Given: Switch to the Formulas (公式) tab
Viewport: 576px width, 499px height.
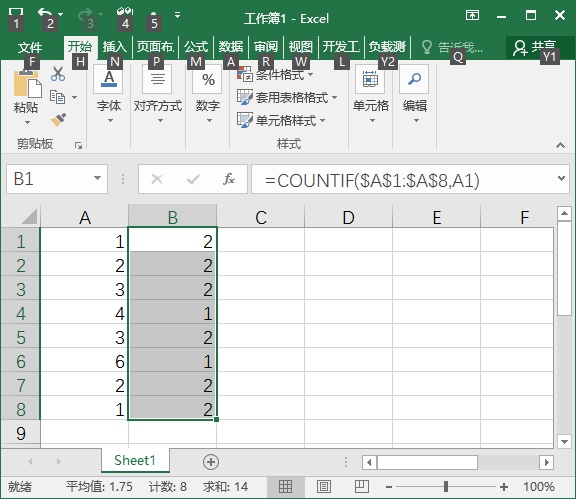Looking at the screenshot, I should (196, 47).
